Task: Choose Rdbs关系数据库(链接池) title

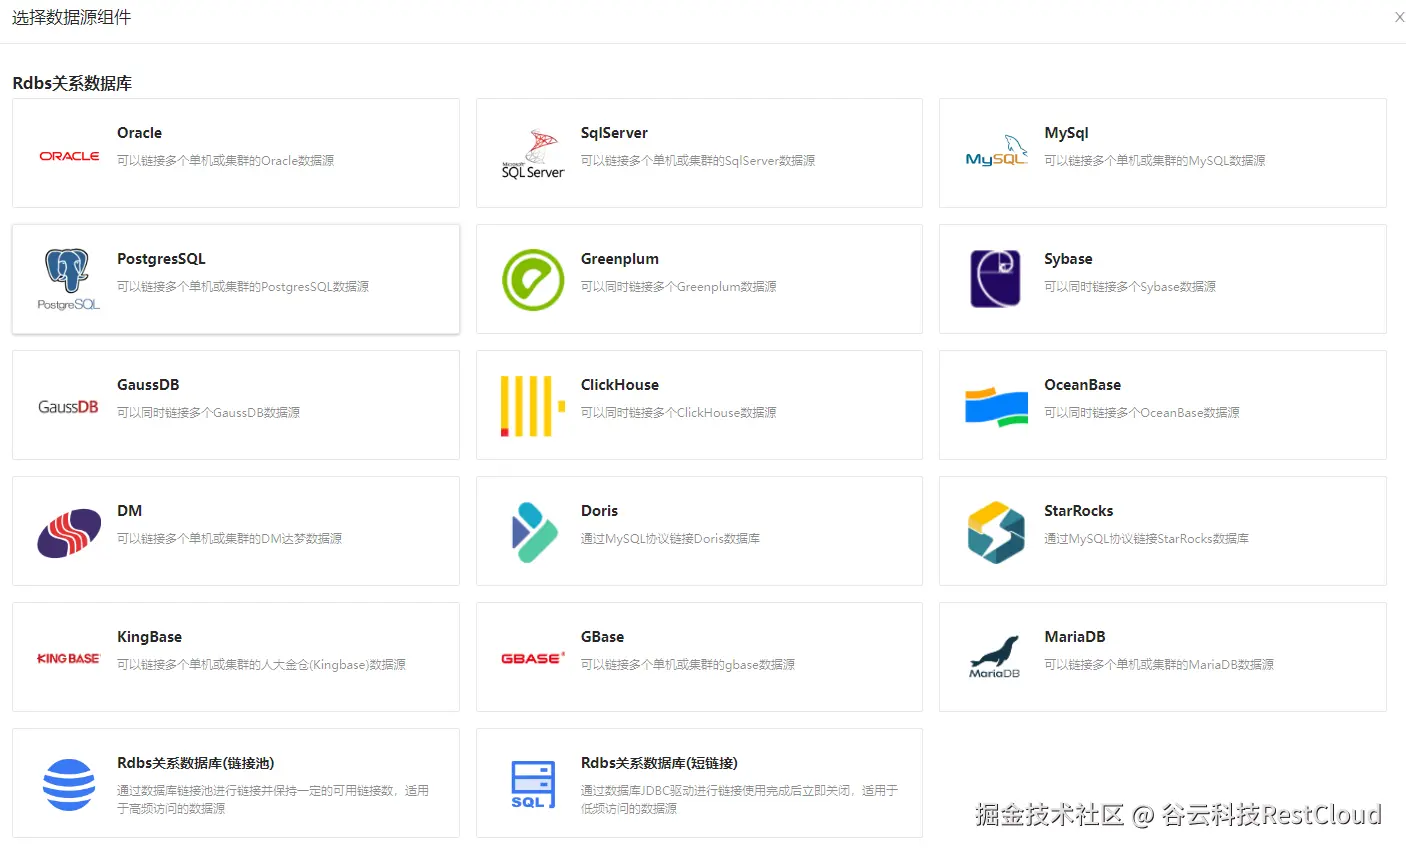Action: (x=195, y=763)
